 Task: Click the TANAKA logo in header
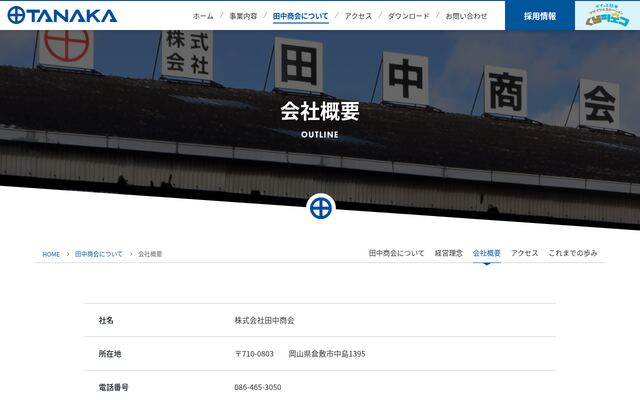(x=62, y=16)
